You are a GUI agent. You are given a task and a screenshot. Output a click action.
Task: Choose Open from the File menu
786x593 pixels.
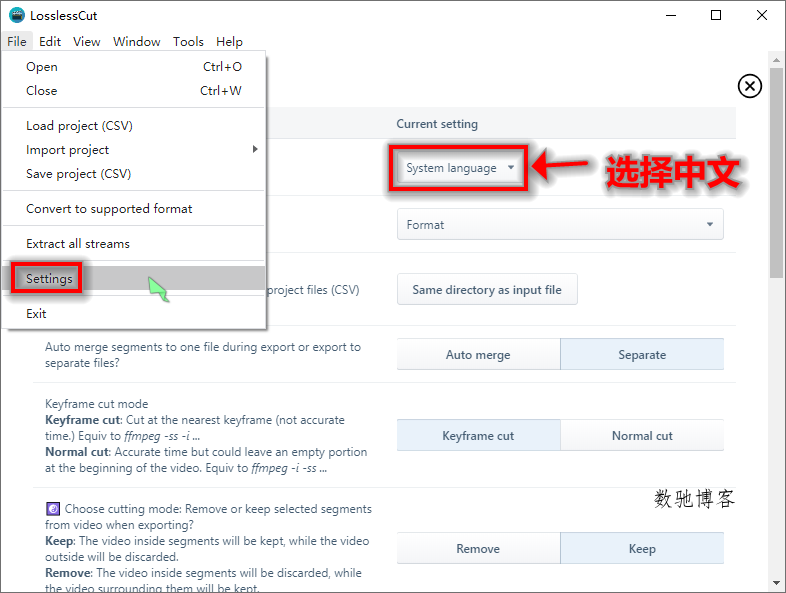click(134, 67)
